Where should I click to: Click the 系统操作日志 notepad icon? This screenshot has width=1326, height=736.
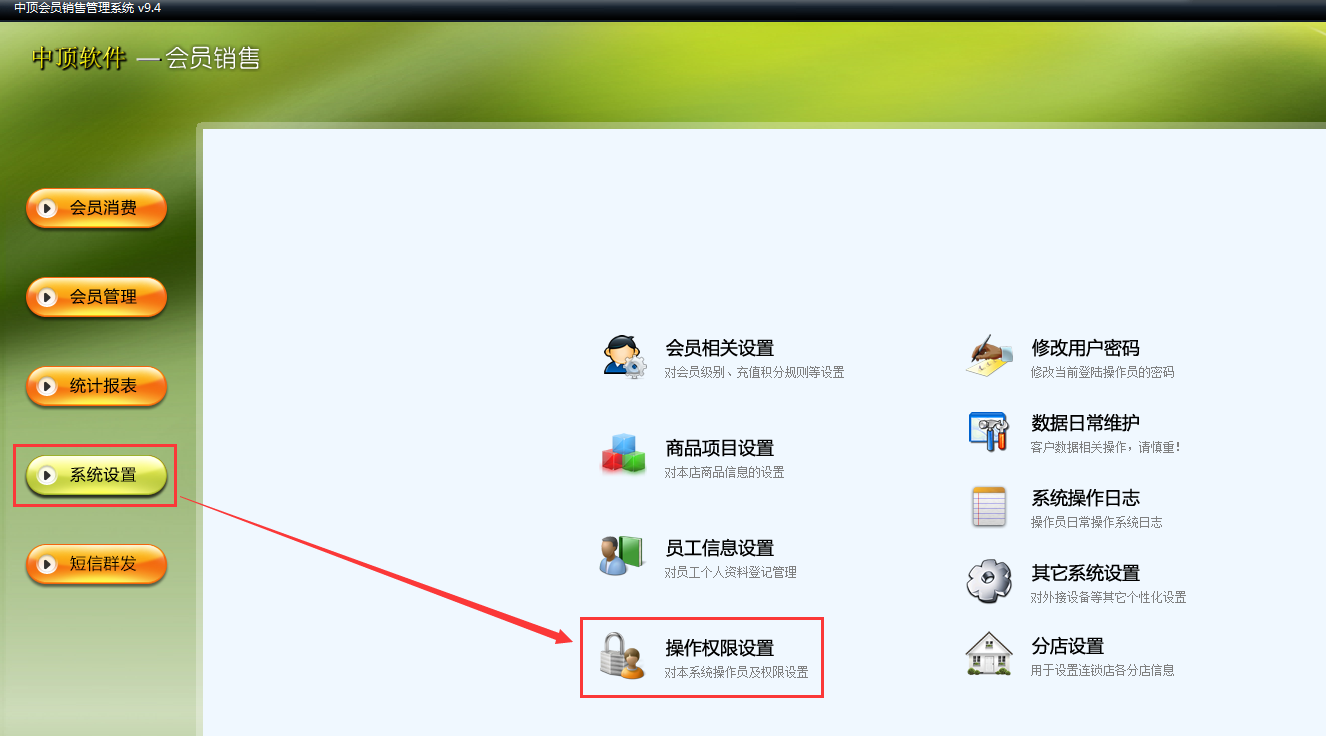[x=989, y=506]
